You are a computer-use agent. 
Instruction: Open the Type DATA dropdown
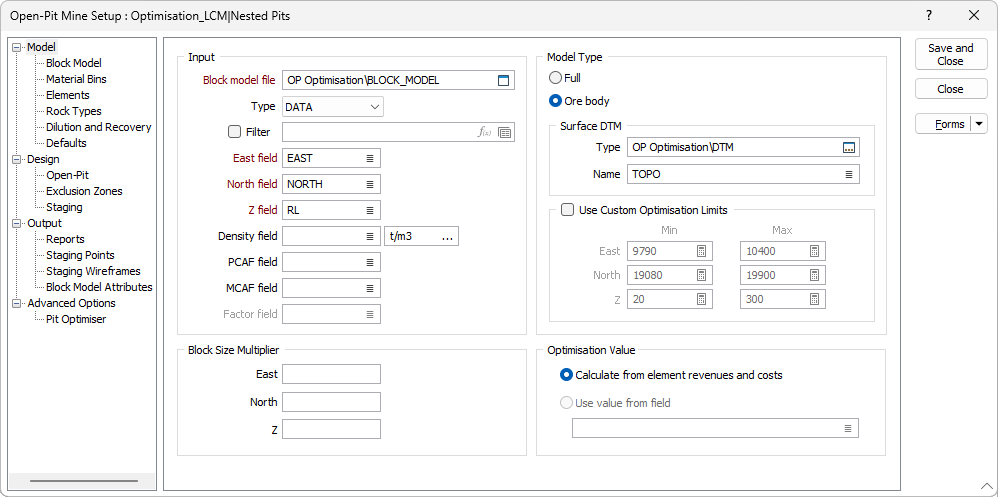pos(375,106)
